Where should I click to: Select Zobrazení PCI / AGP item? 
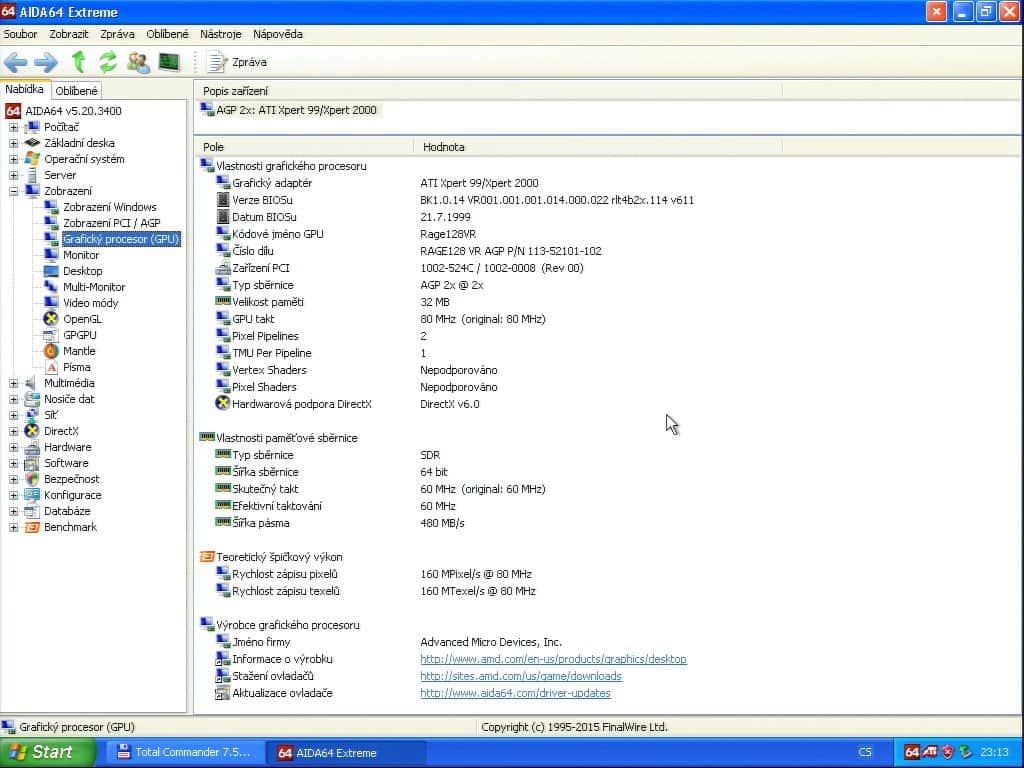pos(112,223)
